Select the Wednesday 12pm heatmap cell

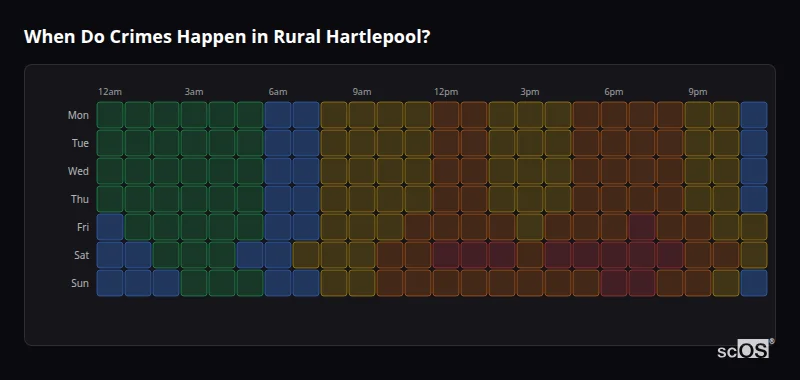[x=446, y=171]
